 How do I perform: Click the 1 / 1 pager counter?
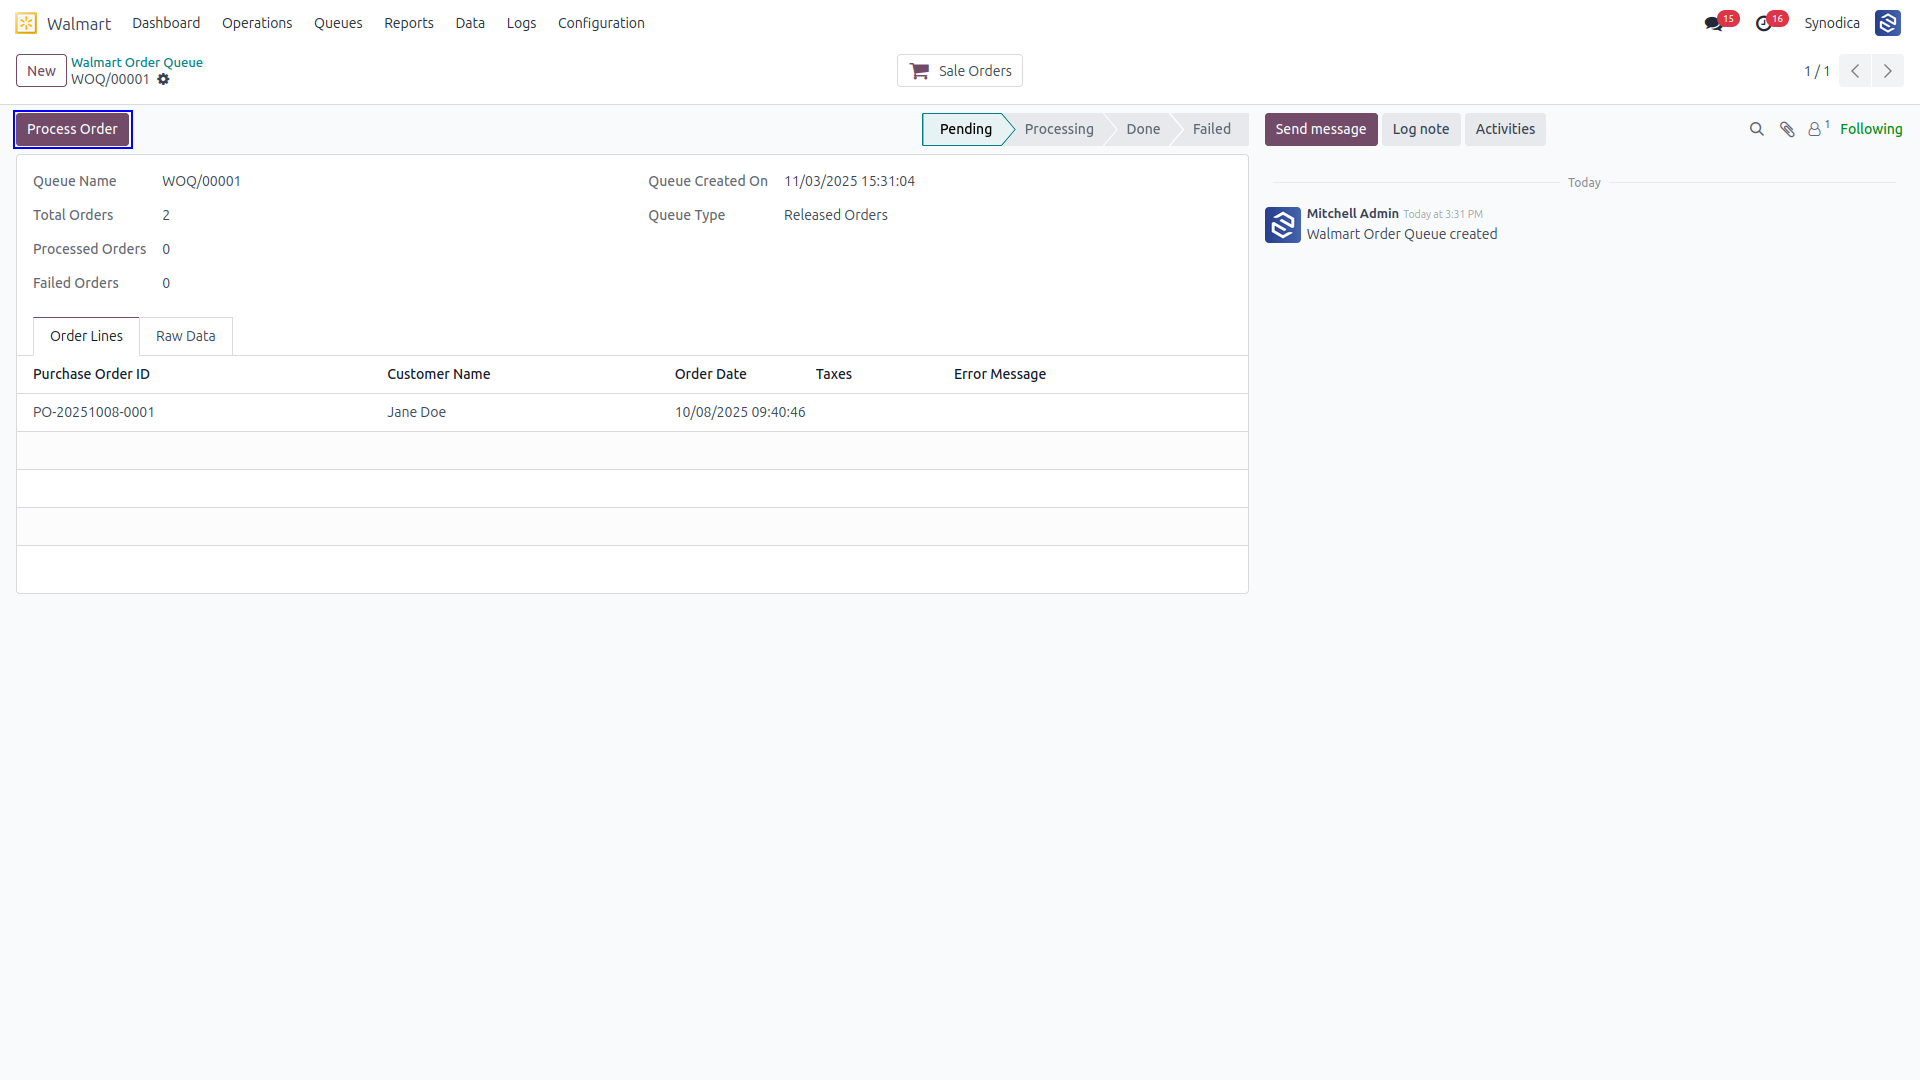[1817, 71]
